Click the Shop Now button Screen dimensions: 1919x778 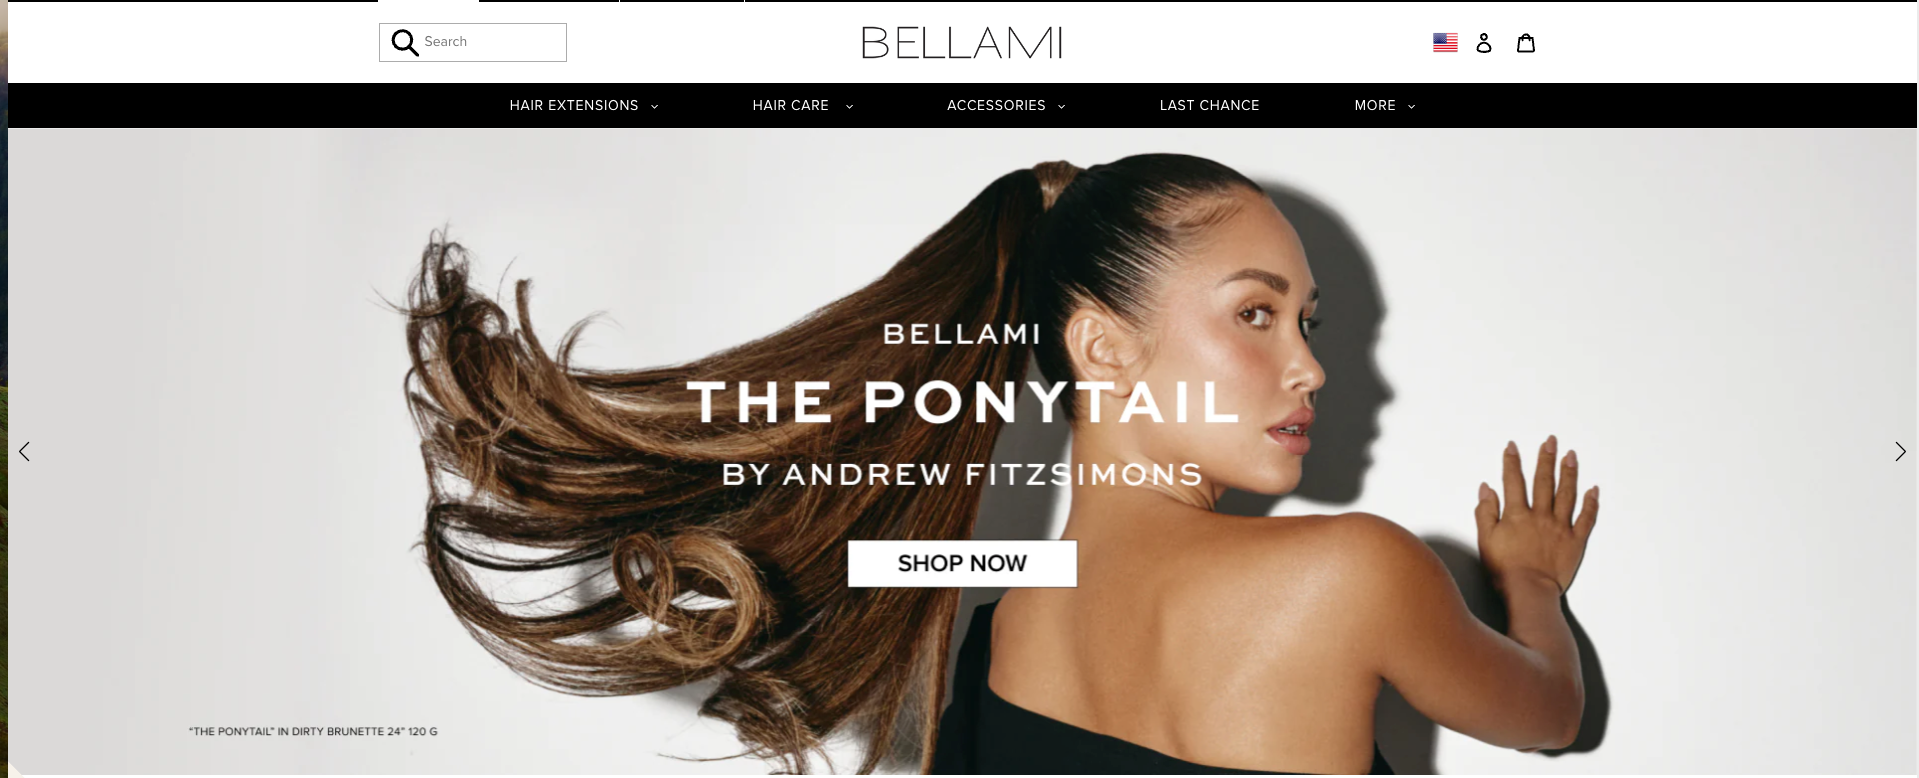coord(962,563)
